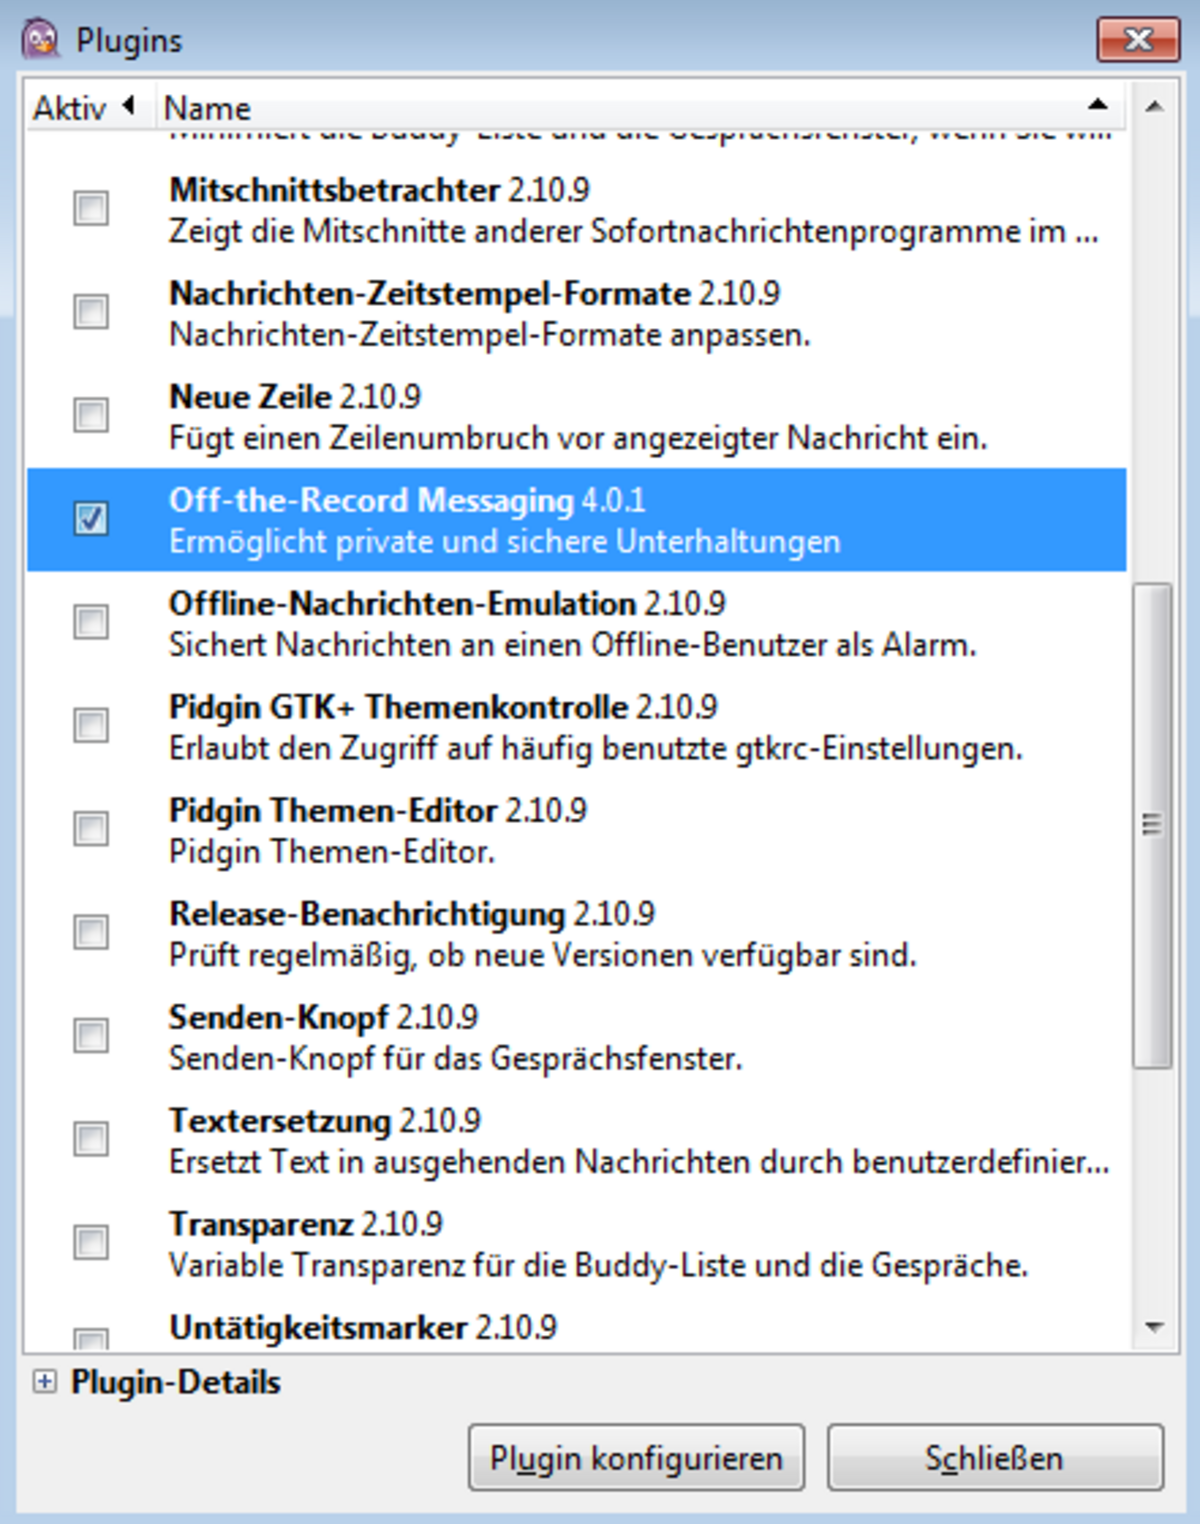Enable the Senden-Knopf plugin checkbox
Image resolution: width=1200 pixels, height=1524 pixels.
coord(91,1035)
